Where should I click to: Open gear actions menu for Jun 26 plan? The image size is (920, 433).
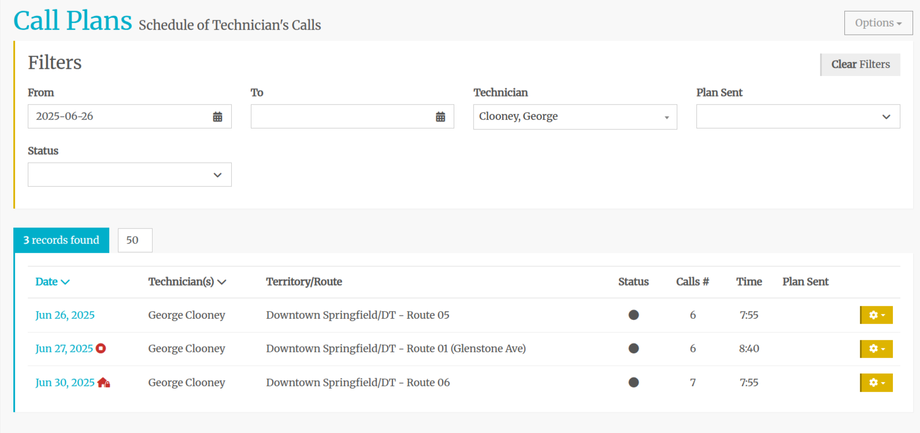(x=876, y=315)
